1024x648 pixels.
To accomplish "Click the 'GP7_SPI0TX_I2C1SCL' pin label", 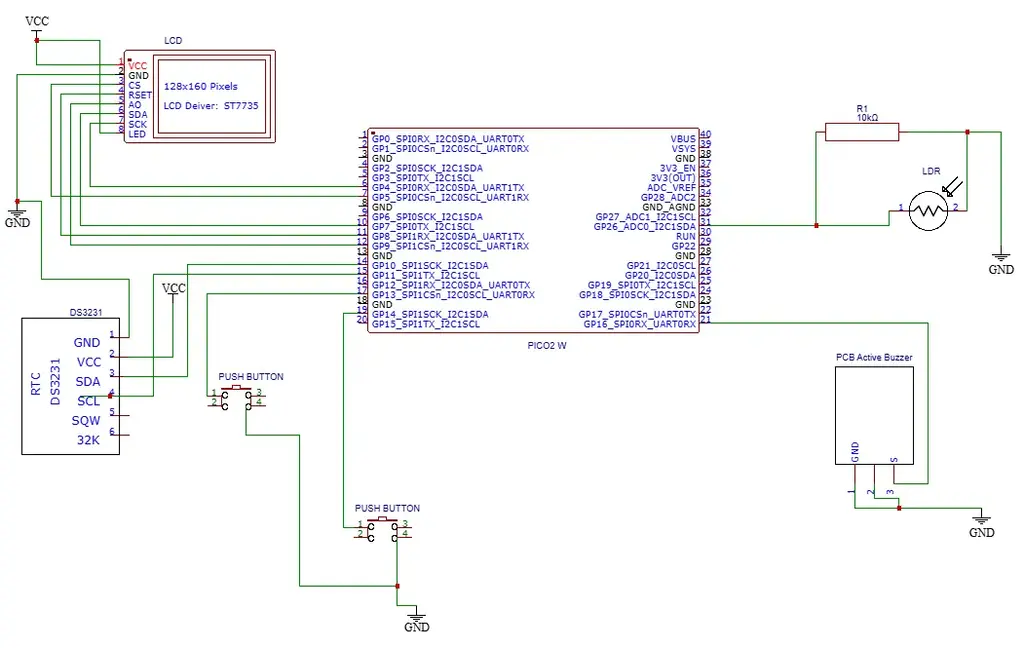I will [423, 227].
